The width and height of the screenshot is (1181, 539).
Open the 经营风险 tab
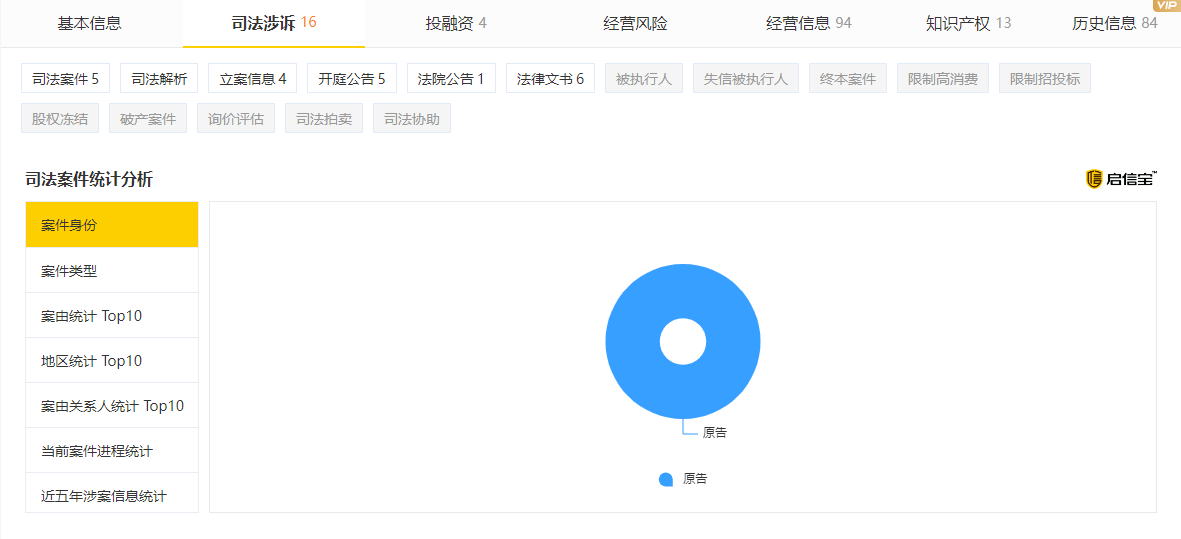click(635, 23)
